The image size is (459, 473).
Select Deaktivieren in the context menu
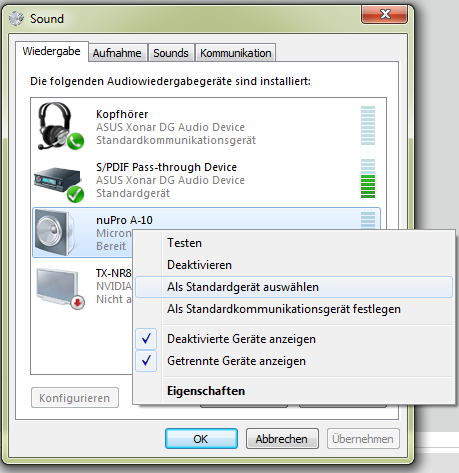point(294,265)
